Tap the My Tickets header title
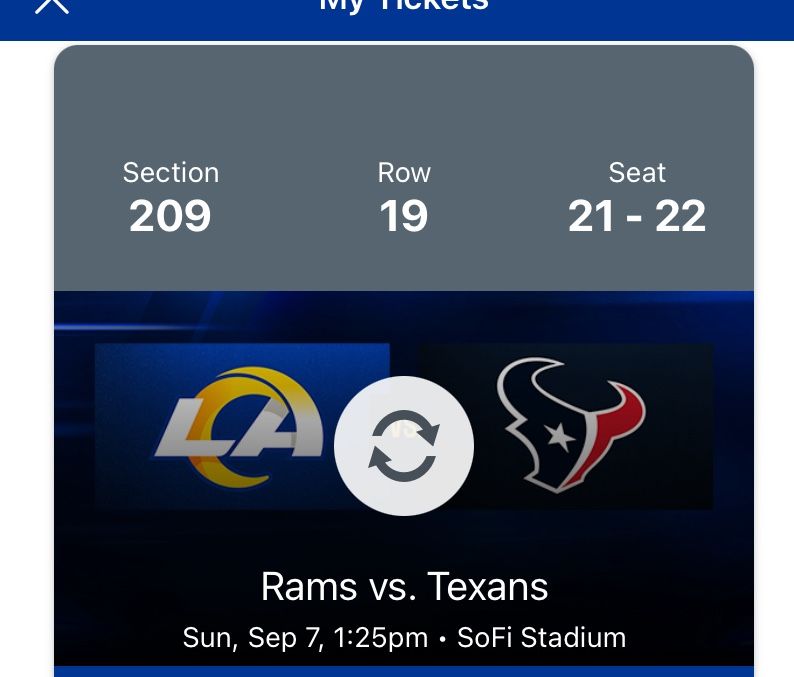Viewport: 794px width, 677px height. coord(404,6)
